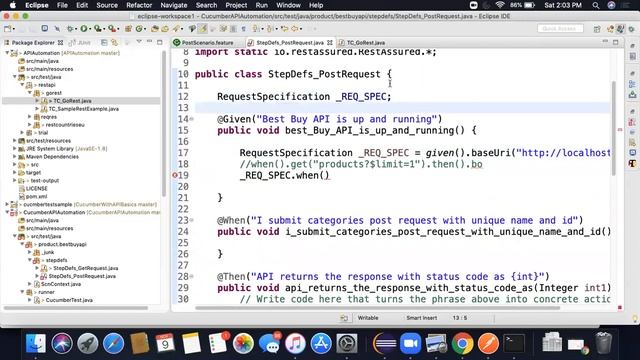Select CucumberTest.java in the tree
Screen dimensions: 640x360
click(x=69, y=300)
